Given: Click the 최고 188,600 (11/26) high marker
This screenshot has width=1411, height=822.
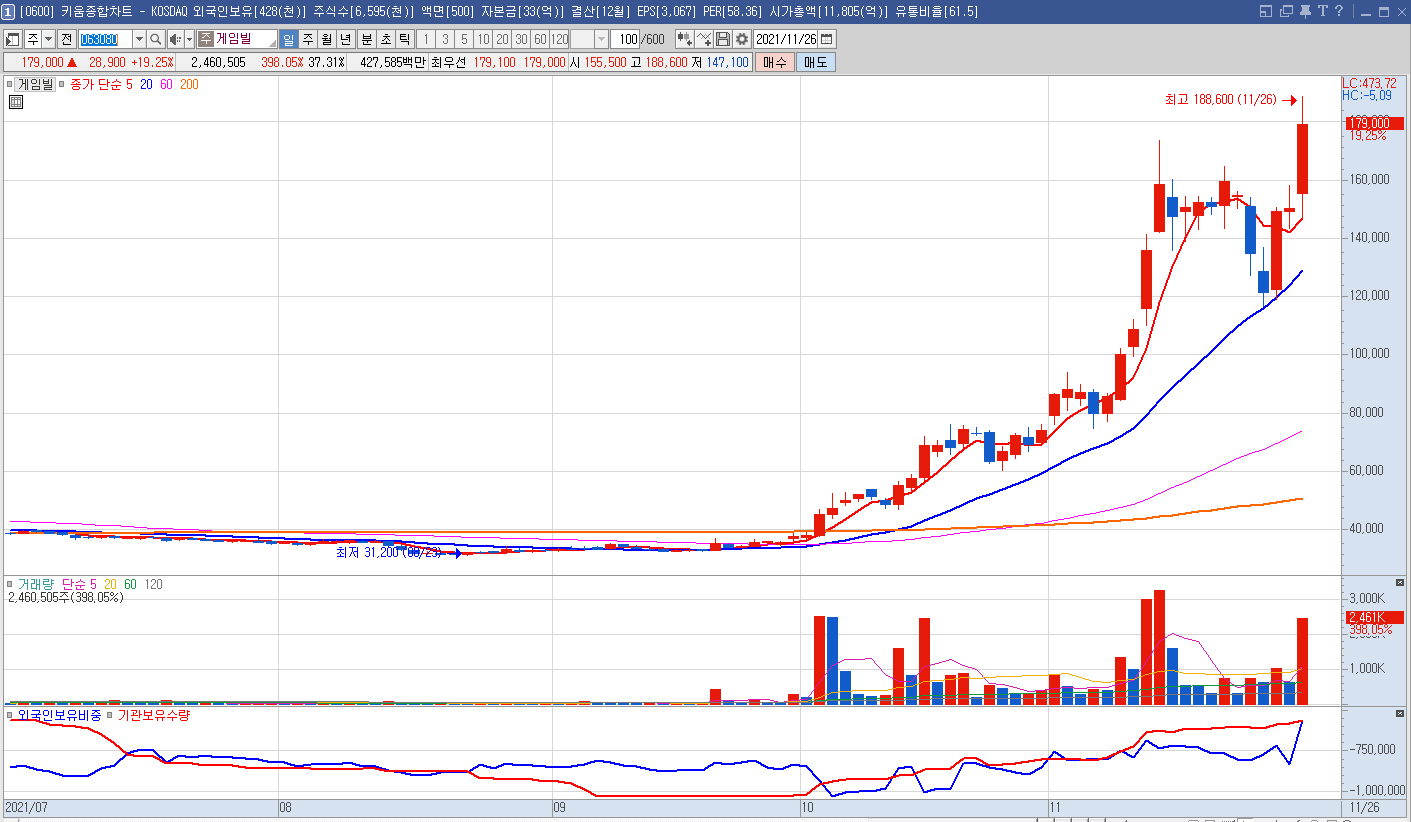Looking at the screenshot, I should [1221, 99].
